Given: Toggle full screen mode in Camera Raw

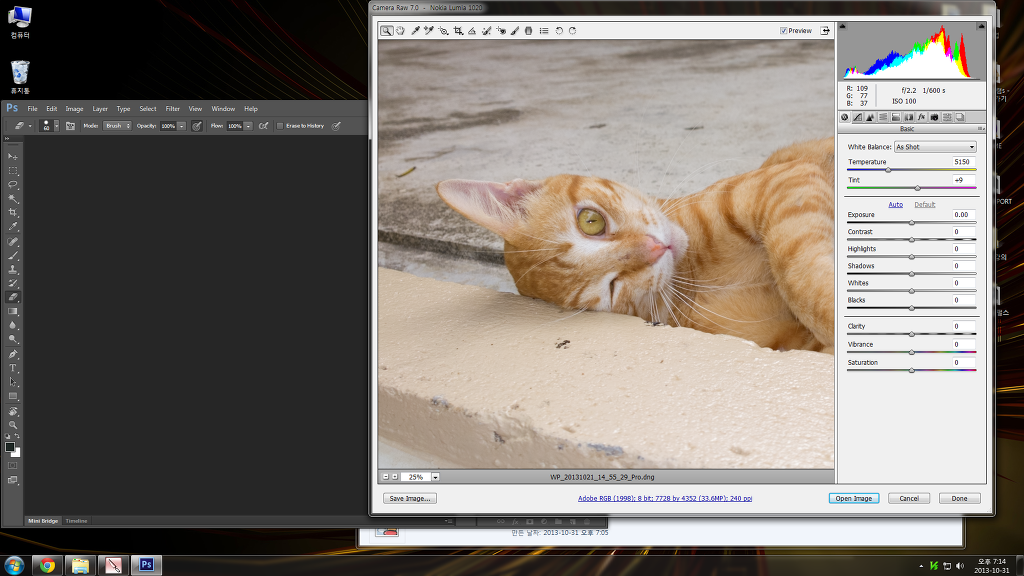Looking at the screenshot, I should (825, 31).
